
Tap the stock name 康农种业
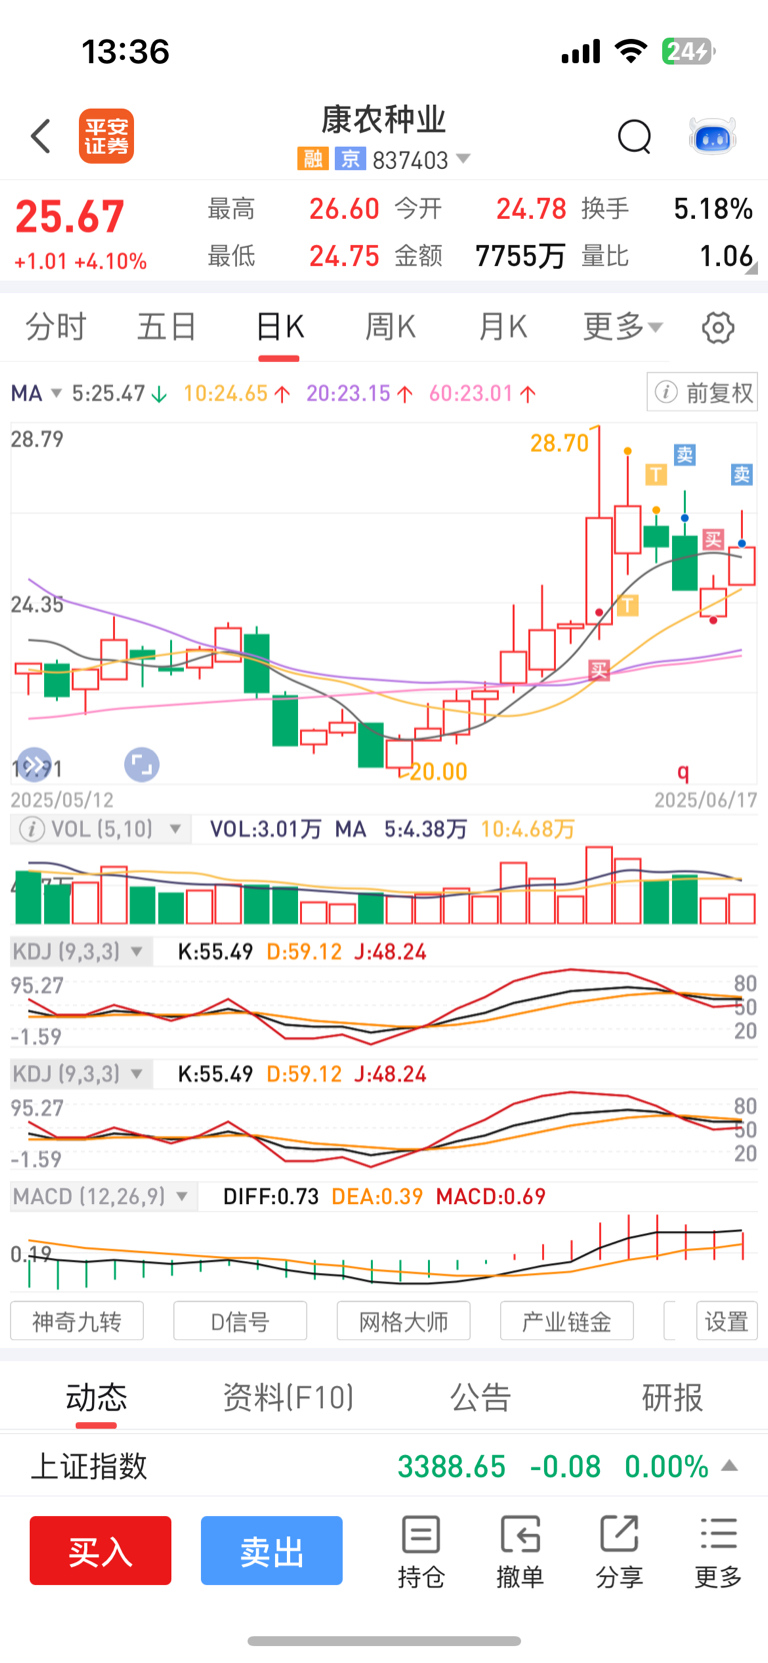pos(384,119)
